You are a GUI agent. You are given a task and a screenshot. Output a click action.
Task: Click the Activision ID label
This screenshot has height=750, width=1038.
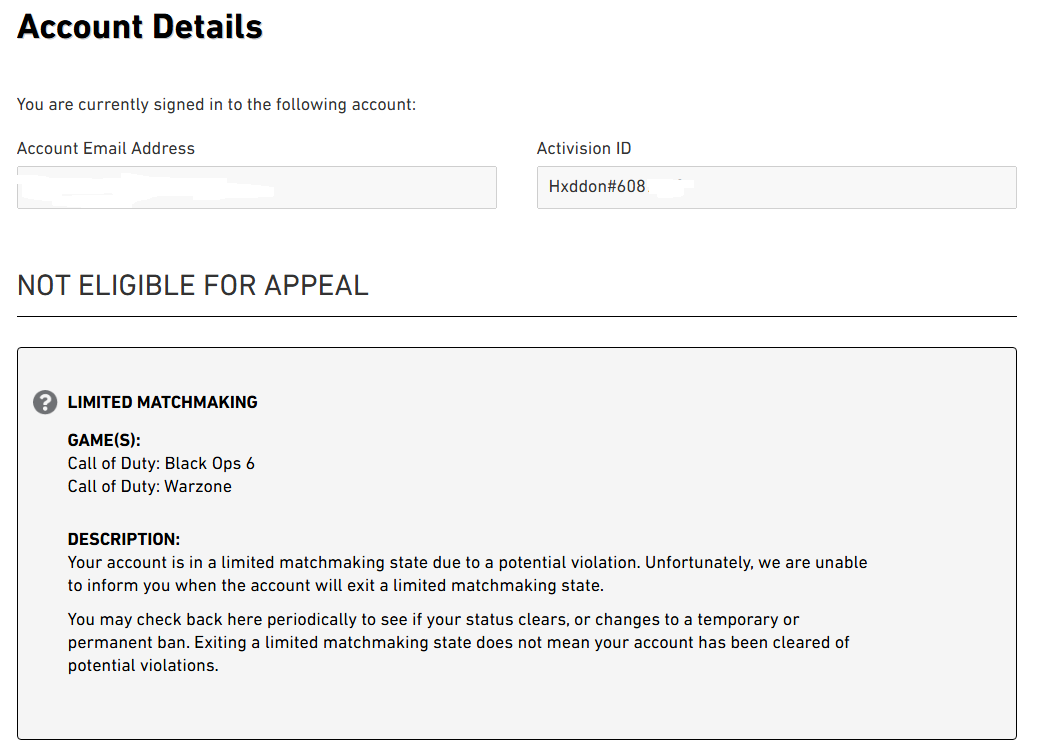click(x=584, y=148)
